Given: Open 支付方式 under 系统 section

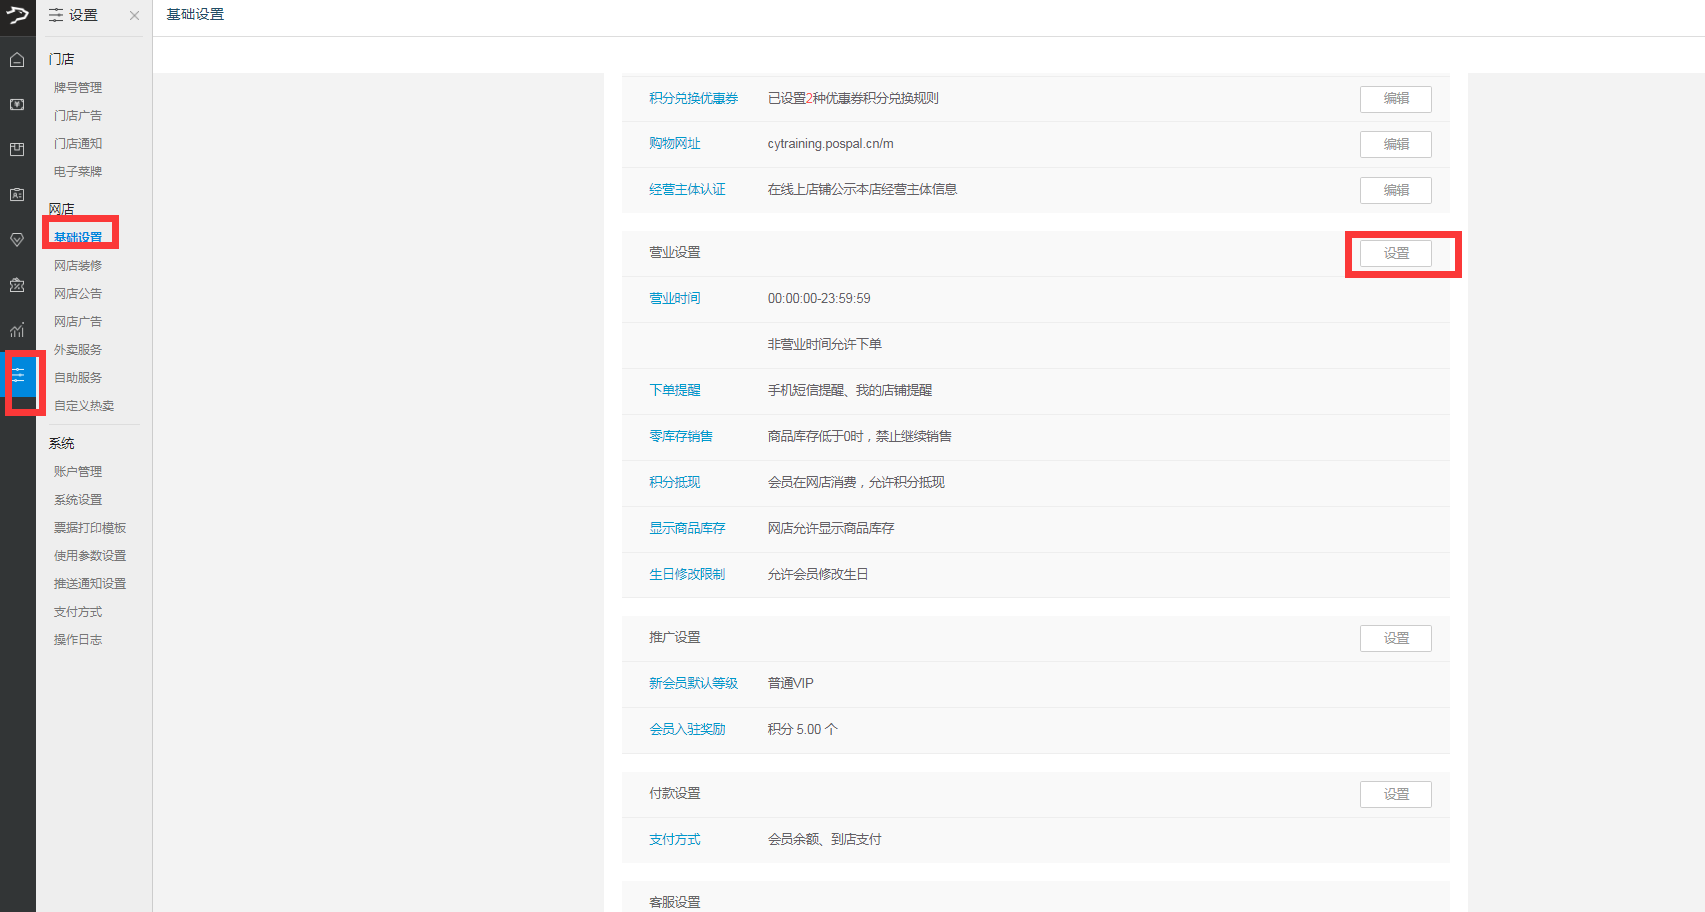Looking at the screenshot, I should pos(78,612).
